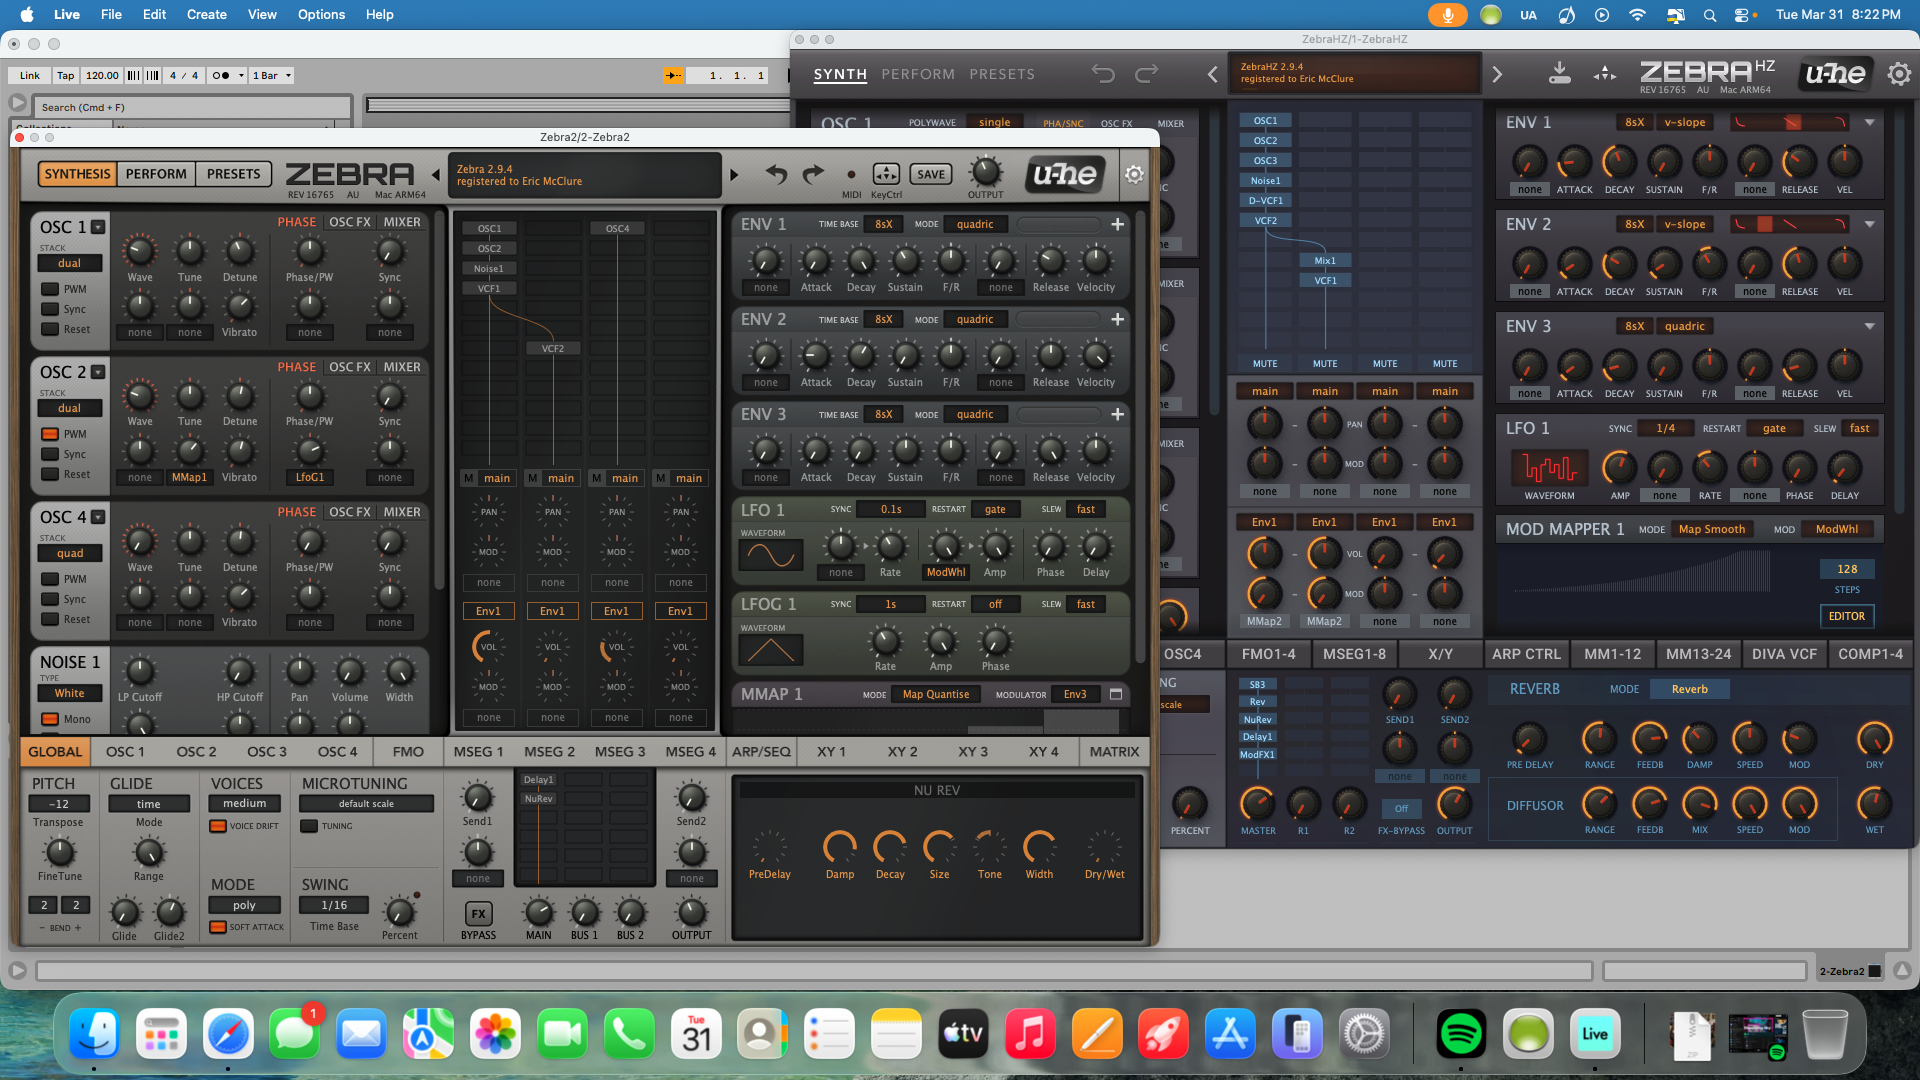Click ZebraHZ save preset download icon
The width and height of the screenshot is (1920, 1080).
pyautogui.click(x=1559, y=74)
